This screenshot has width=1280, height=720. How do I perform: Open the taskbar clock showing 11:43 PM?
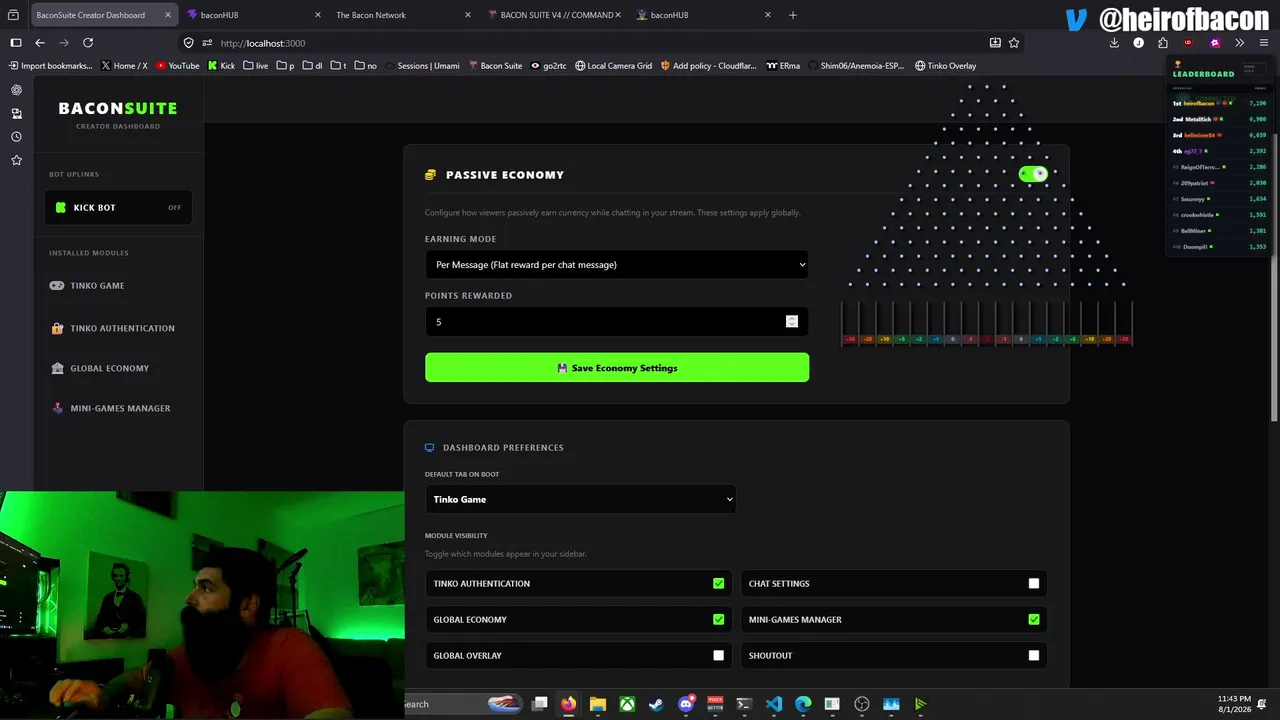tap(1235, 704)
